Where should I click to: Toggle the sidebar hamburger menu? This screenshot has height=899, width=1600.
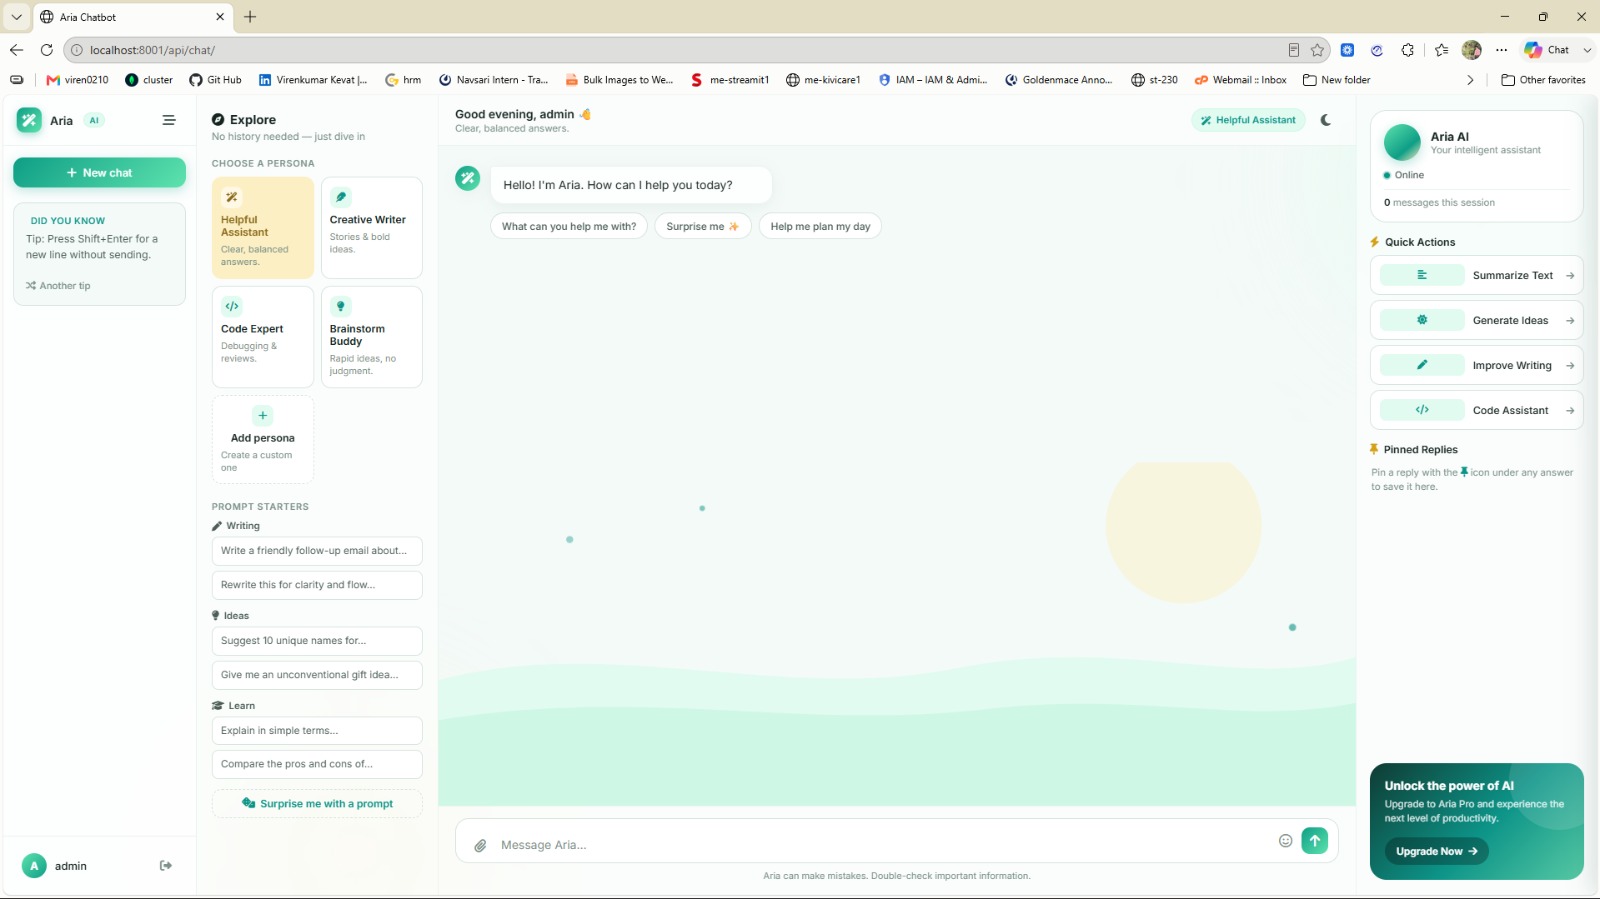tap(169, 120)
